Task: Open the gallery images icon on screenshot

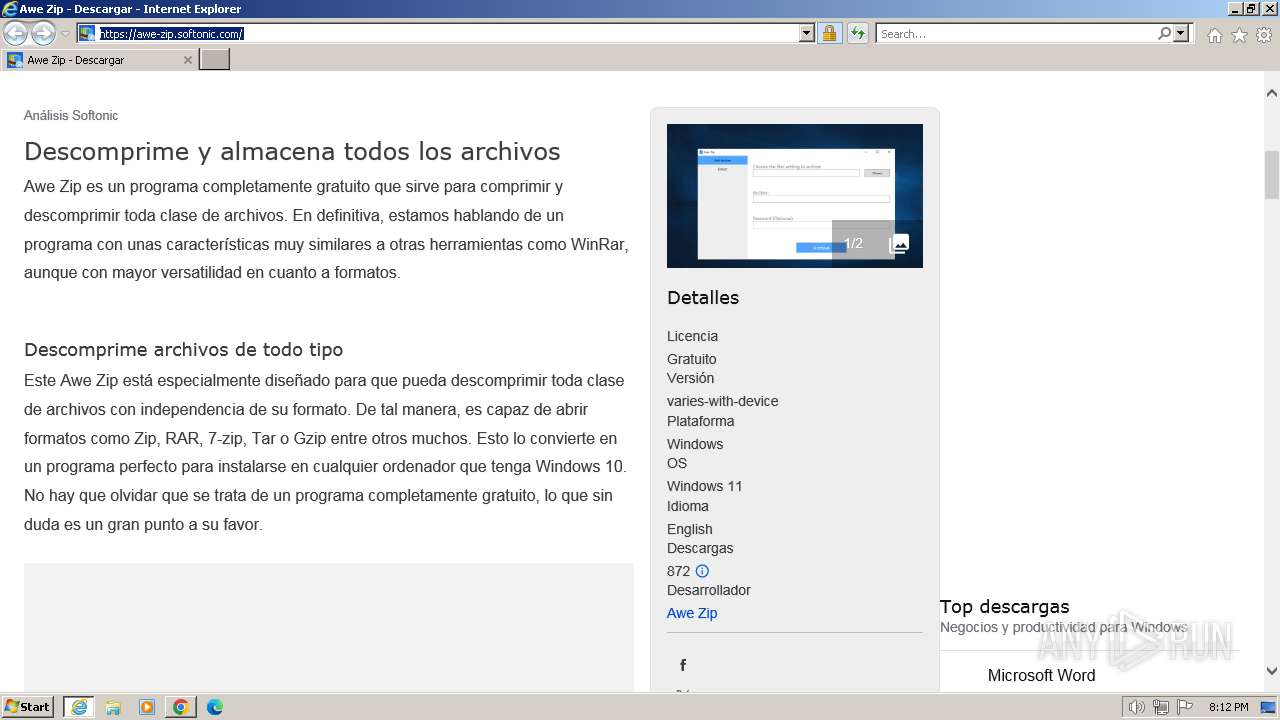Action: (899, 244)
